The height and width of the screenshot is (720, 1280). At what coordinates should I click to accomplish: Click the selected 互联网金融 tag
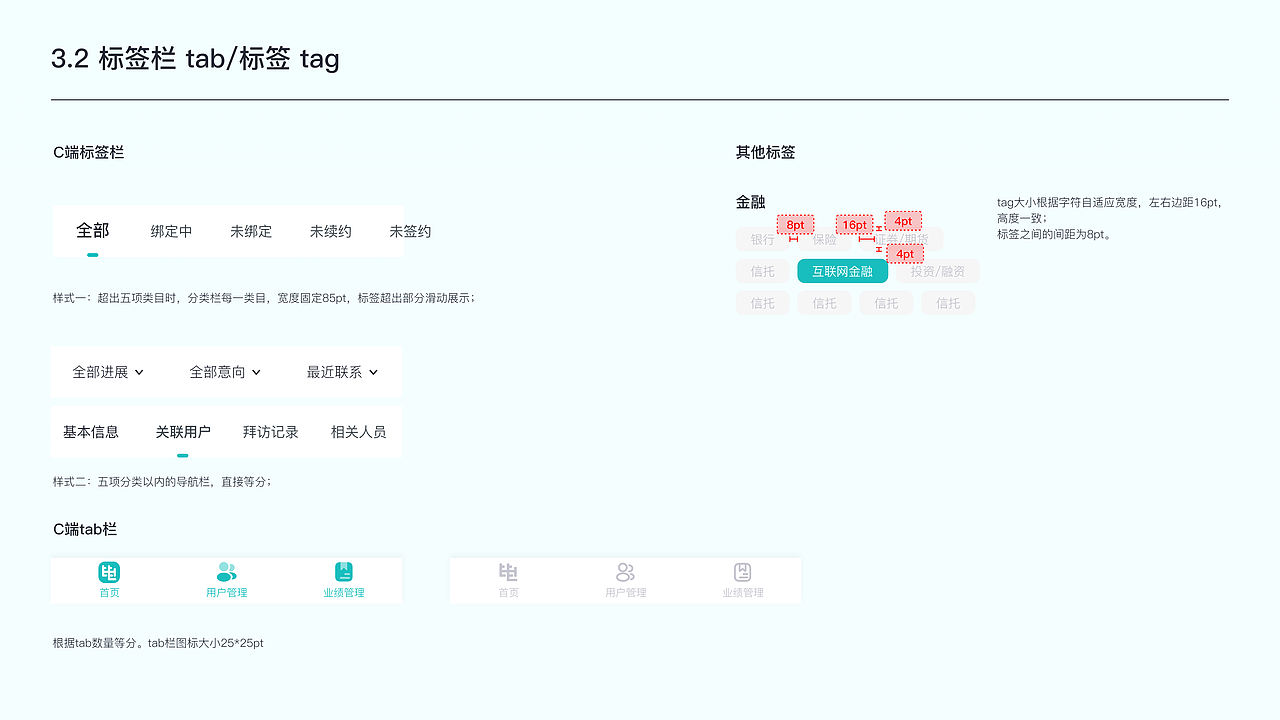842,271
